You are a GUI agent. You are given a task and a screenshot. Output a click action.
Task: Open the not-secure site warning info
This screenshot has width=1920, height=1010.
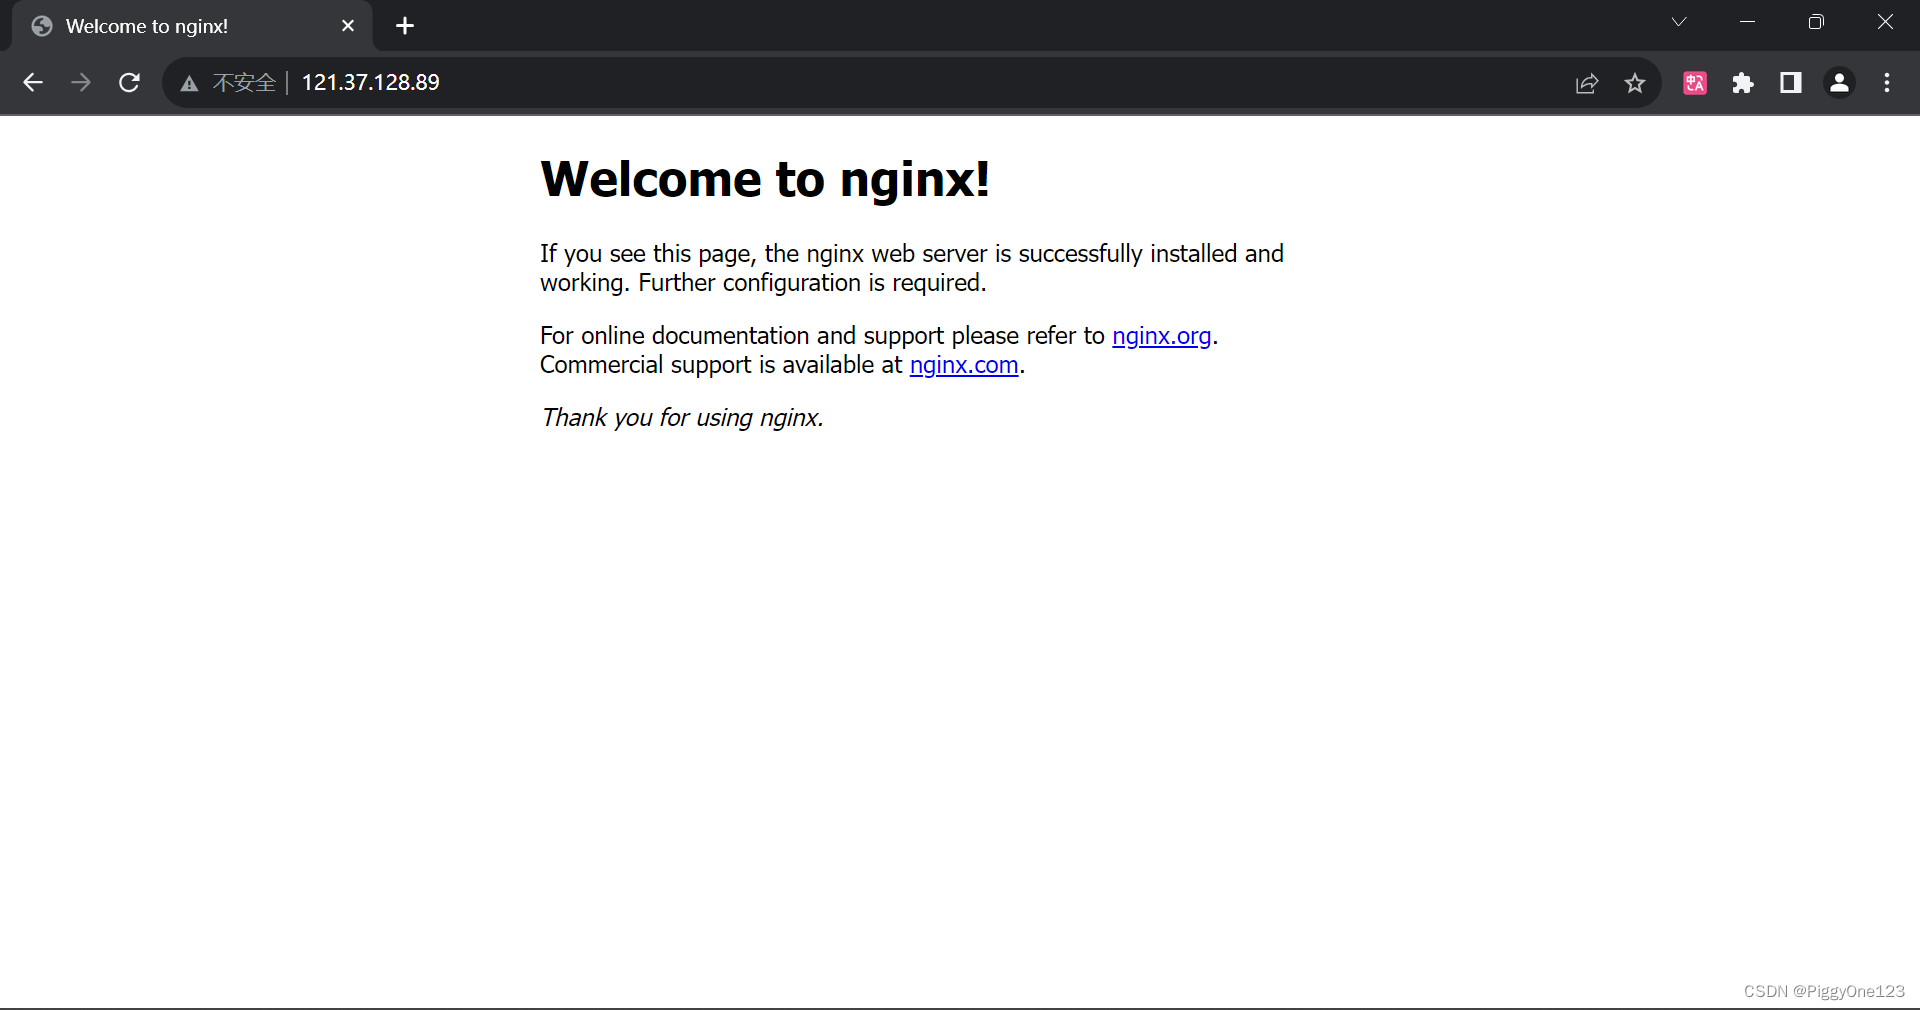click(189, 84)
